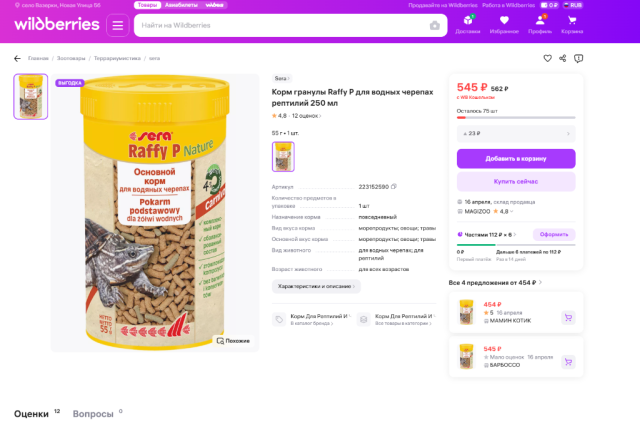Select the 55 г · 1 шт. variant thumbnail
Image resolution: width=640 pixels, height=425 pixels.
tap(283, 156)
